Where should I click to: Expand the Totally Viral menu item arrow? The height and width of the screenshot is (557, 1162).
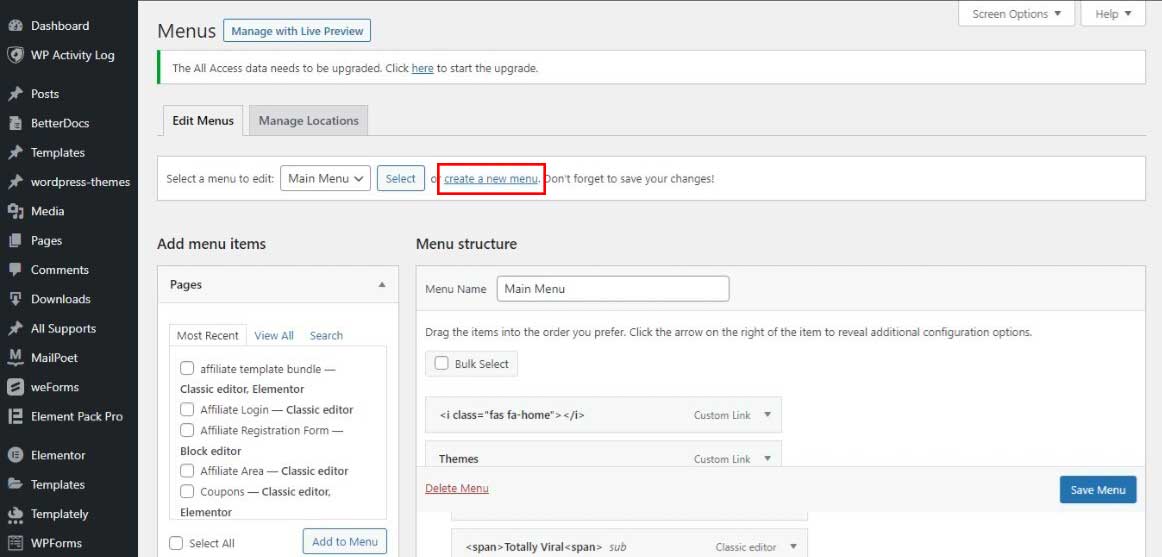coord(793,547)
